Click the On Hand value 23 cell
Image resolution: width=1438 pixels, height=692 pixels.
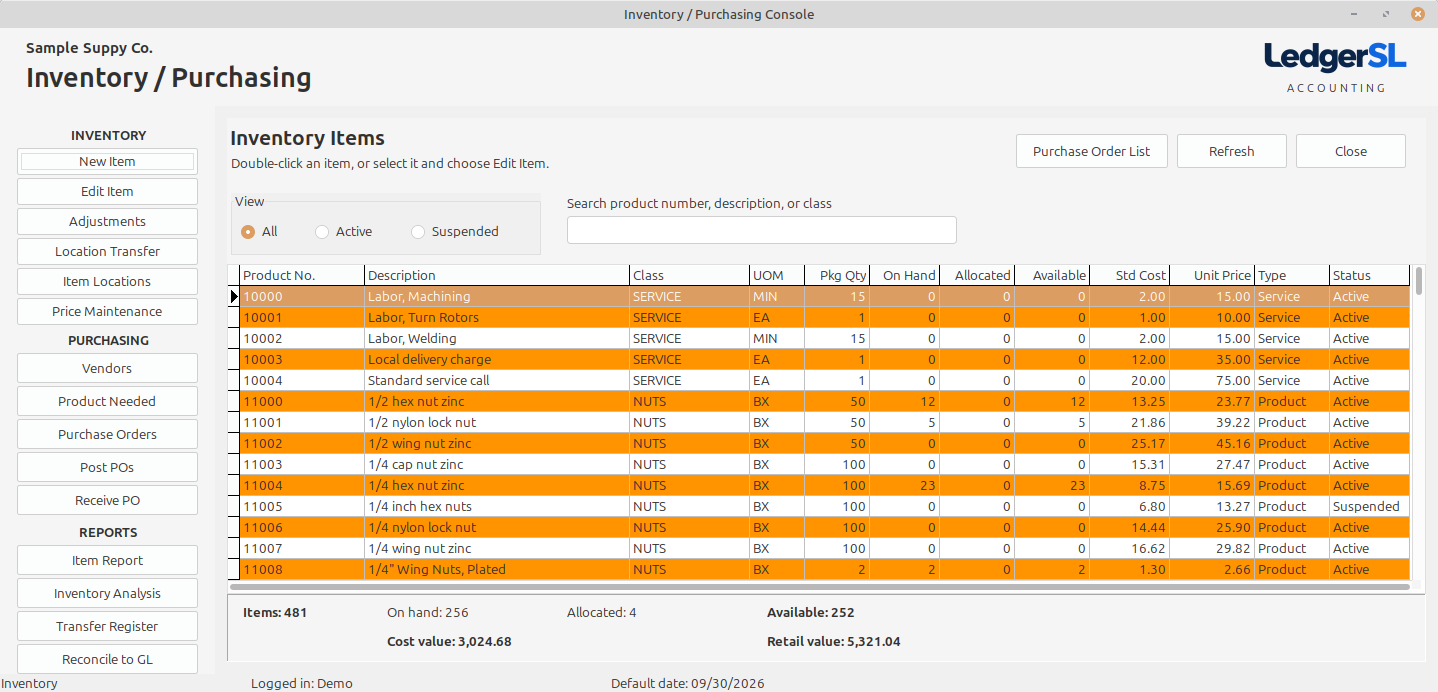905,485
